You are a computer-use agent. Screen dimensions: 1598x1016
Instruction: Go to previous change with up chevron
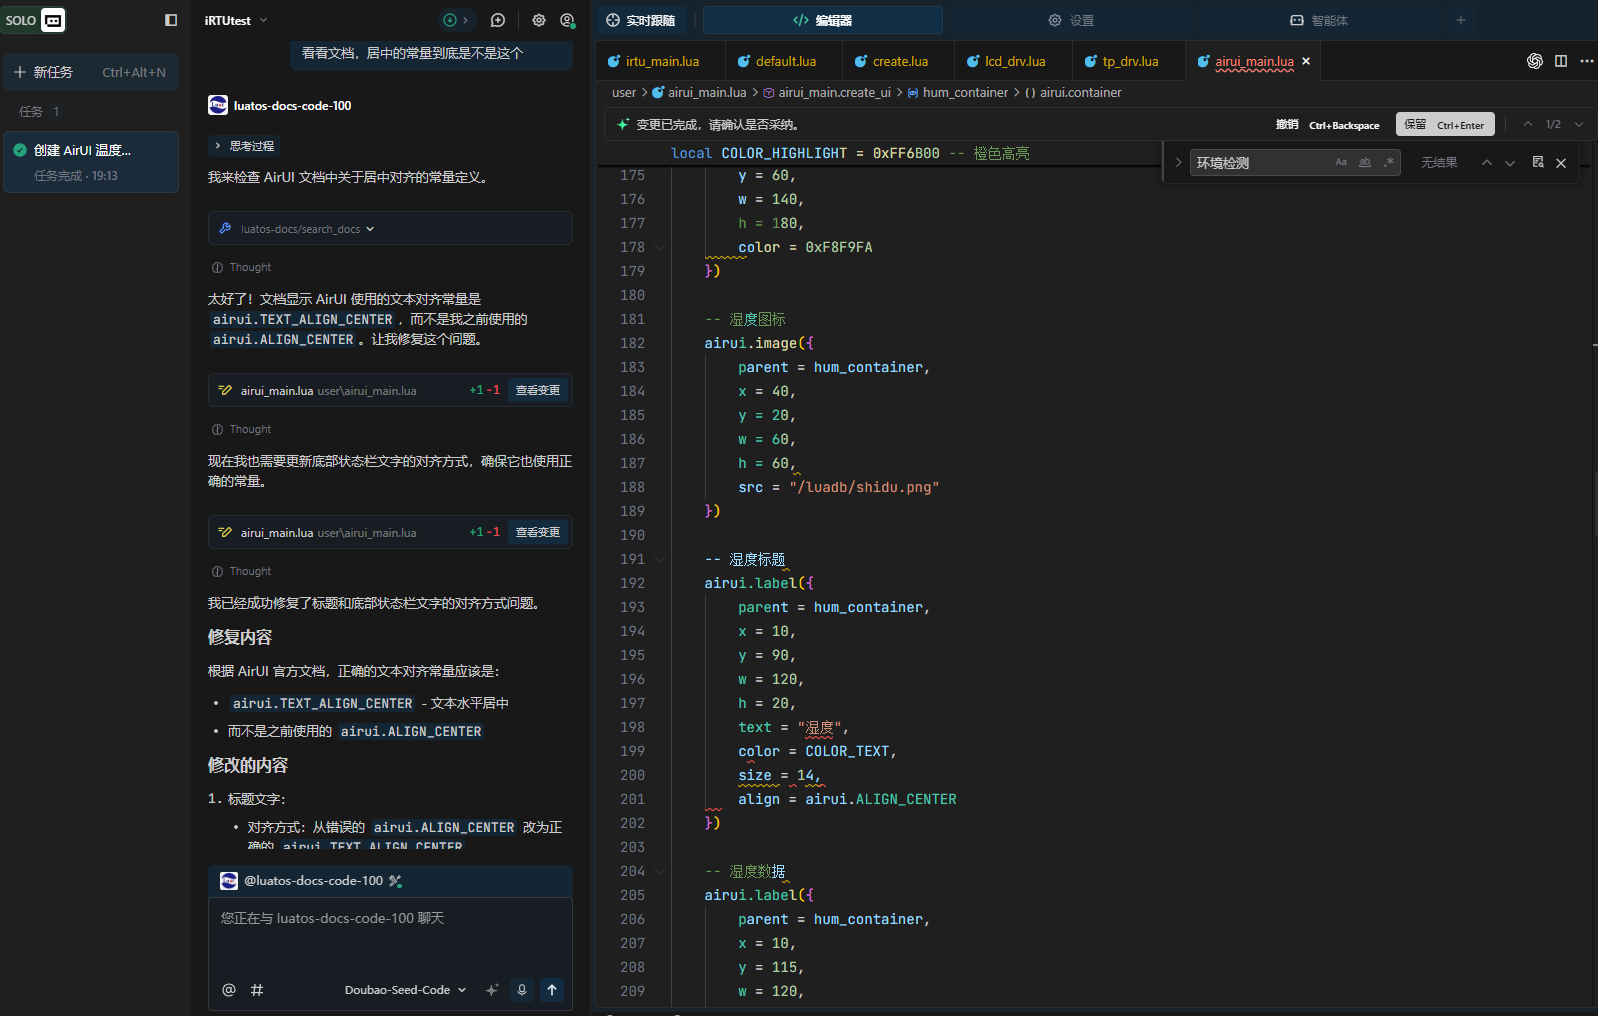coord(1528,124)
